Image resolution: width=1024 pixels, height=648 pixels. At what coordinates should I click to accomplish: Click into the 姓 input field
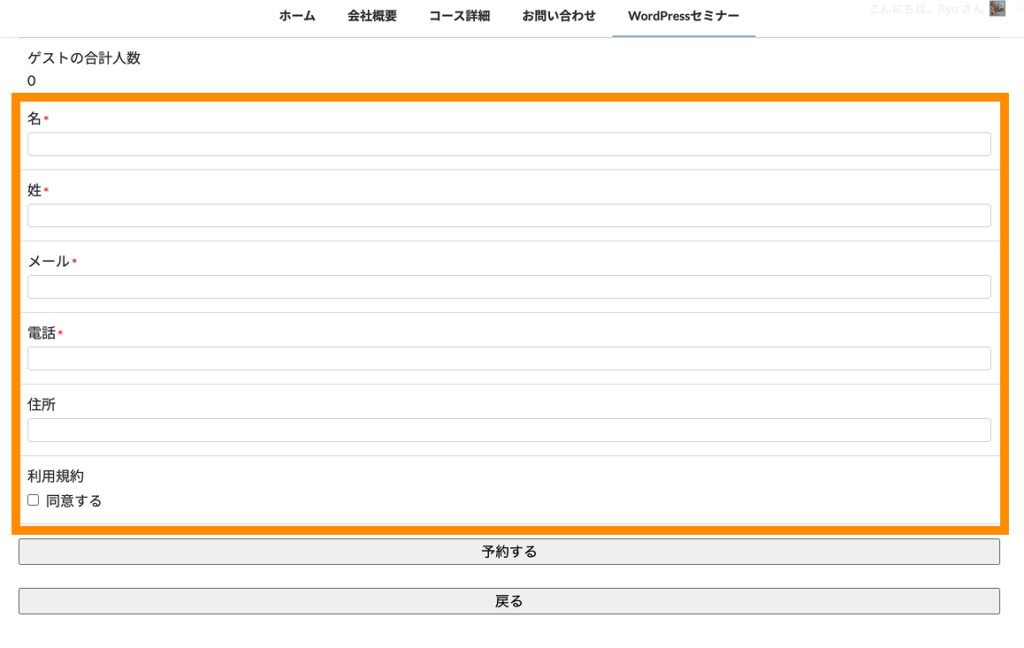click(x=509, y=215)
